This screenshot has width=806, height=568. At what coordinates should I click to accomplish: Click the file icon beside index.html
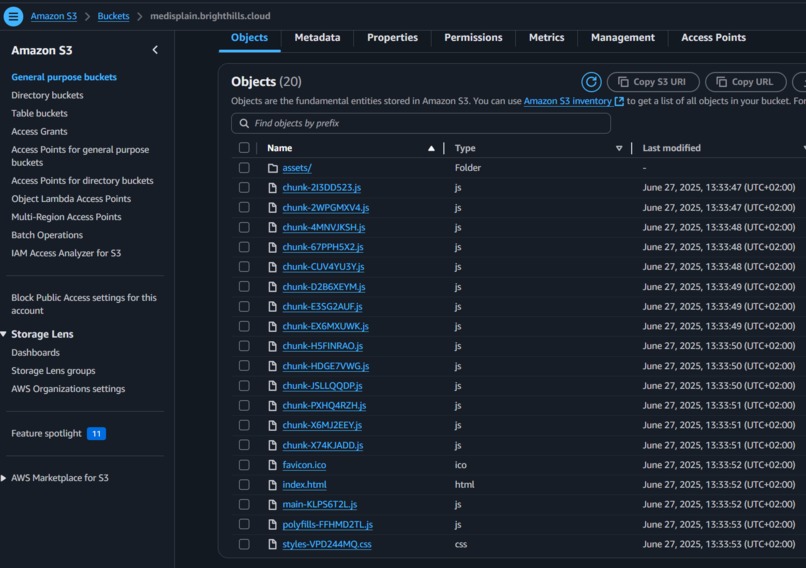(x=273, y=485)
